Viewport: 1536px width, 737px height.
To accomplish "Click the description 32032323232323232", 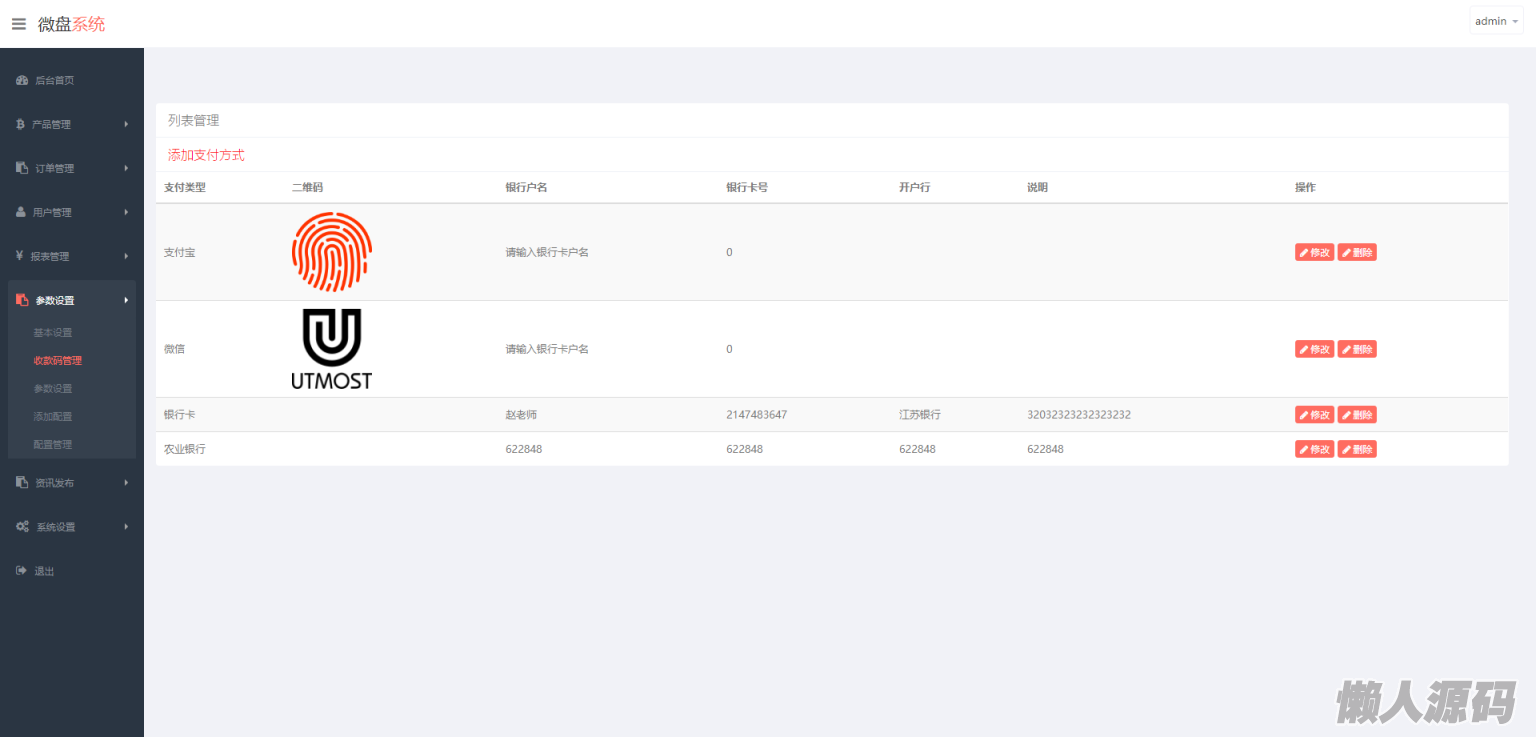I will pos(1079,414).
